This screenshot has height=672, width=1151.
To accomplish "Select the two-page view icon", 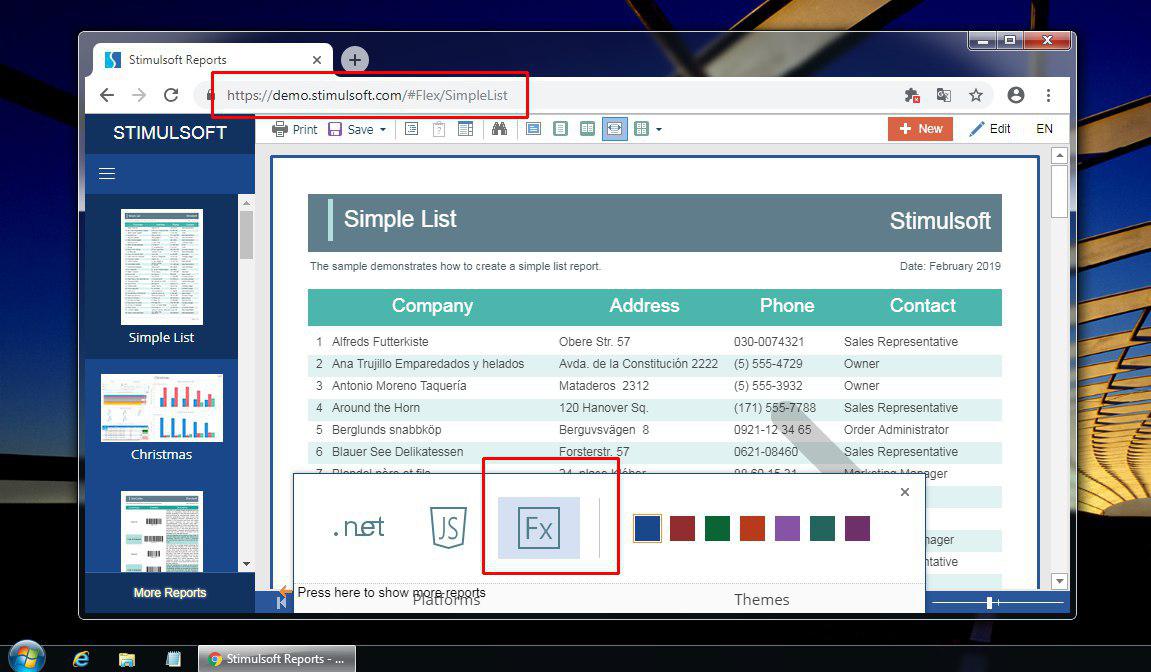I will (x=587, y=129).
